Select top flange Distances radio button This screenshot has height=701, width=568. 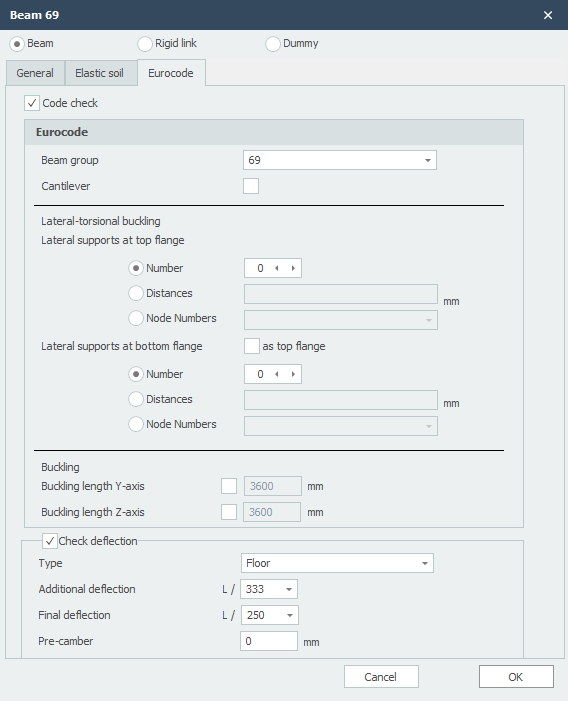tap(136, 293)
